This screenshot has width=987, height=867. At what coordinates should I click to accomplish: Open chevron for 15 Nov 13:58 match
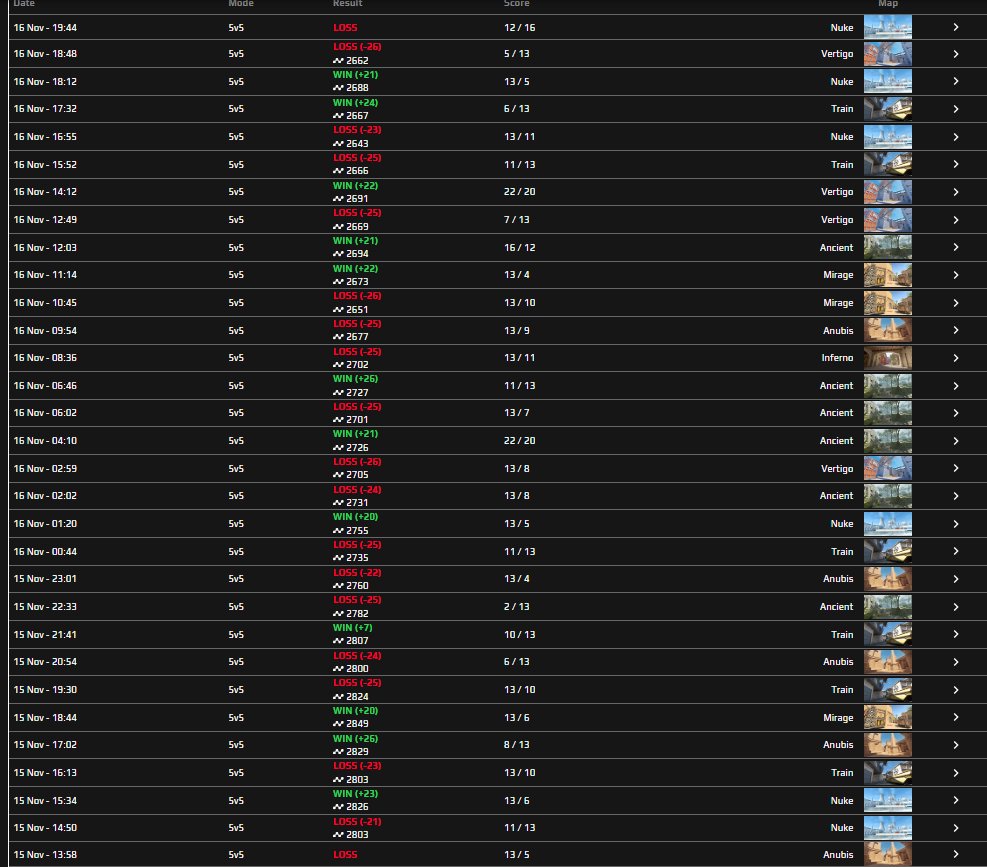(956, 854)
